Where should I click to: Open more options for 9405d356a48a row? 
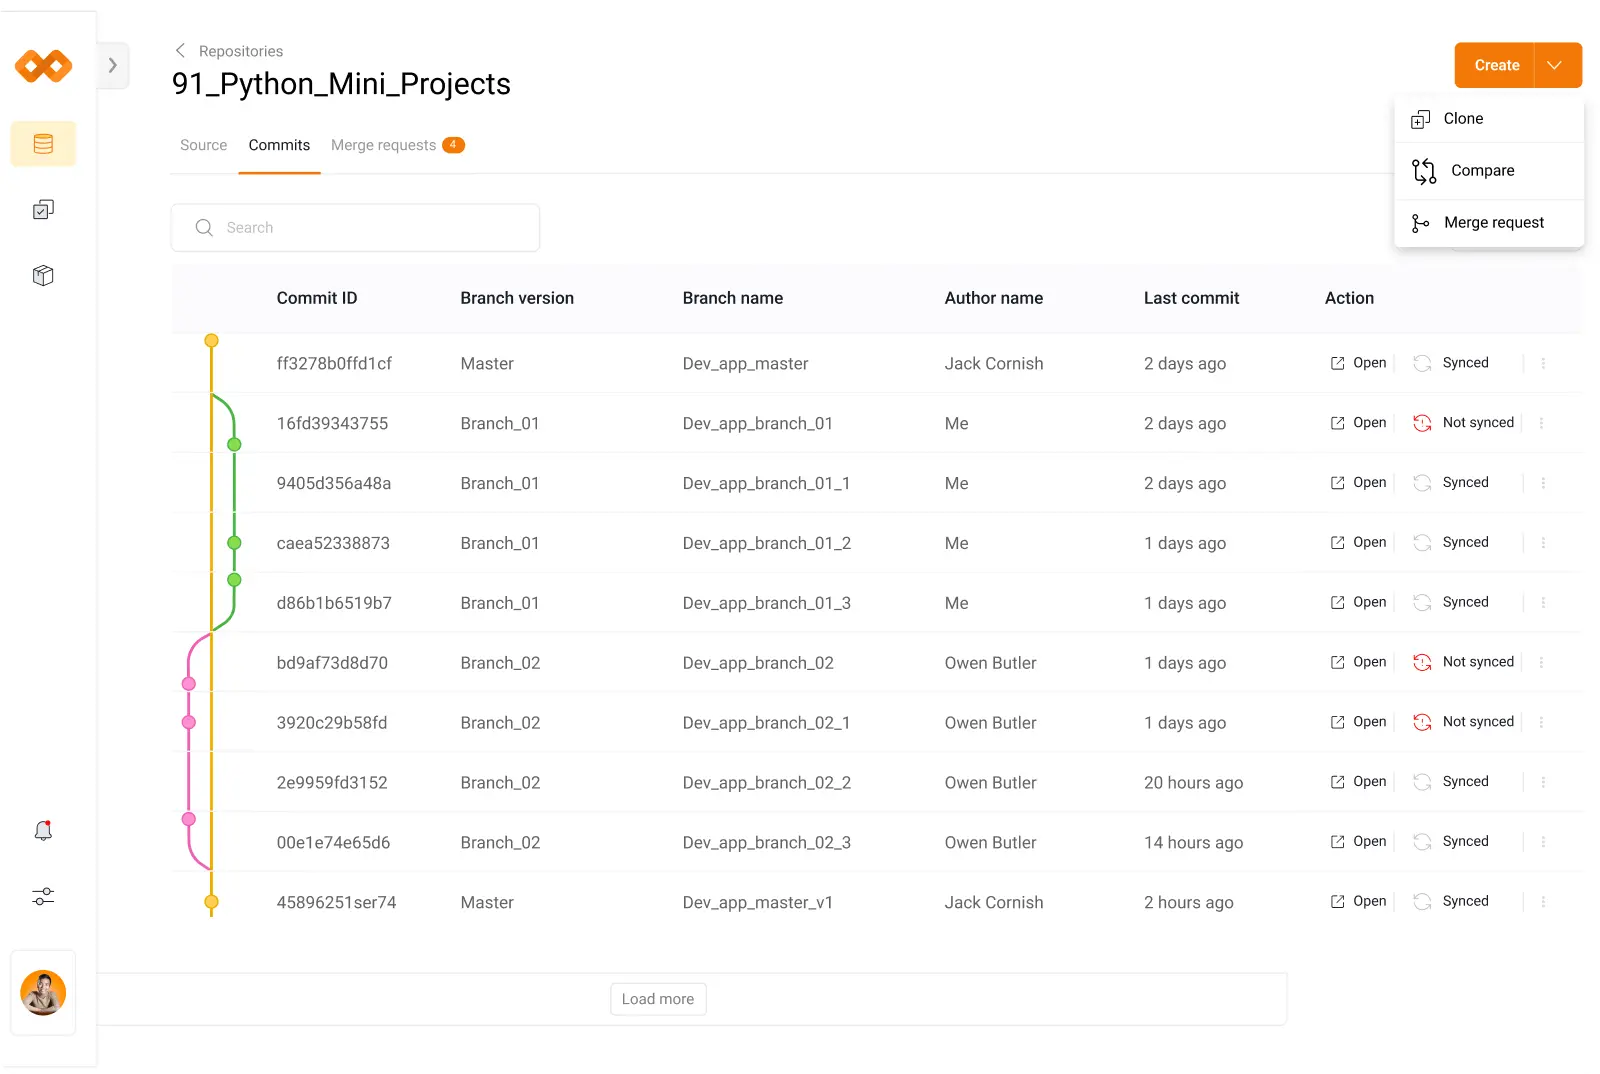pos(1543,483)
